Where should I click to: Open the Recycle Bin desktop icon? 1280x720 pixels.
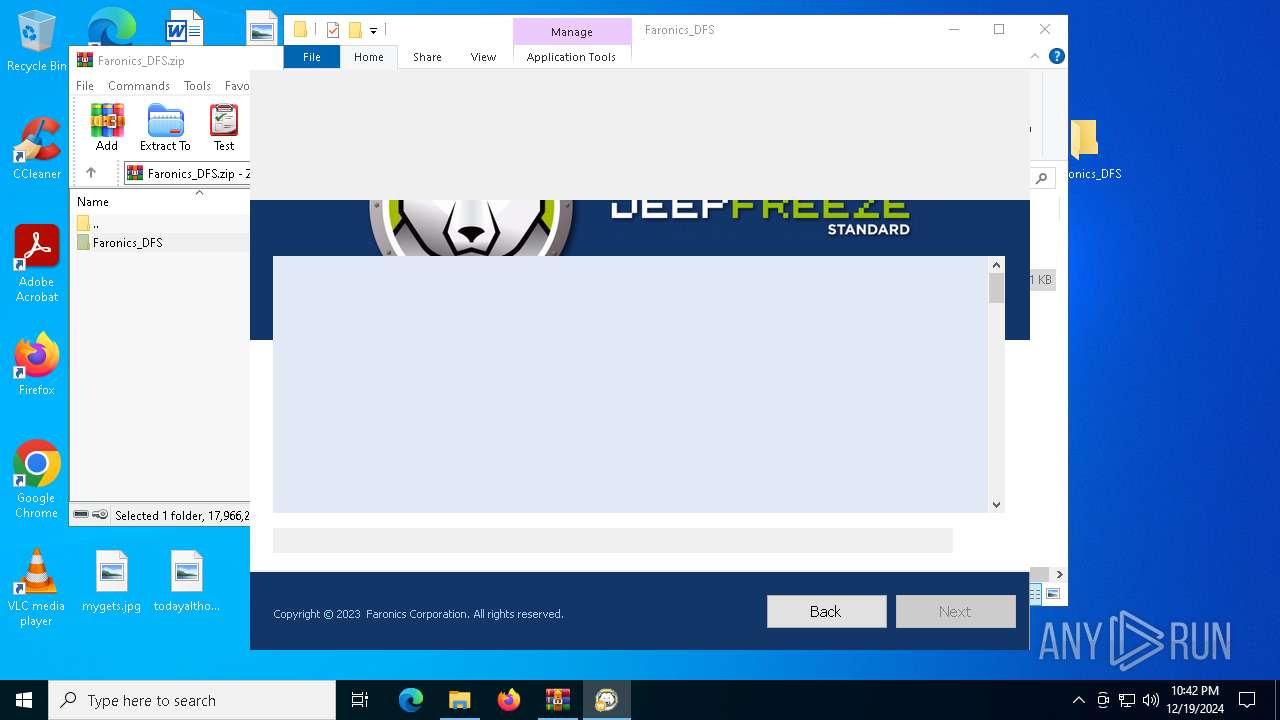pyautogui.click(x=37, y=42)
